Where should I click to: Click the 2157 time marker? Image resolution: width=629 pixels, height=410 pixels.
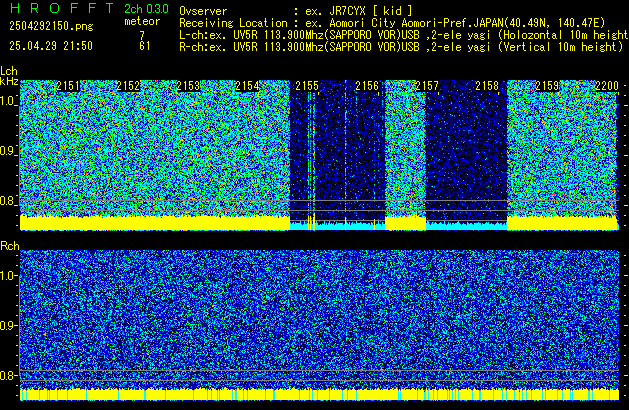tap(427, 86)
